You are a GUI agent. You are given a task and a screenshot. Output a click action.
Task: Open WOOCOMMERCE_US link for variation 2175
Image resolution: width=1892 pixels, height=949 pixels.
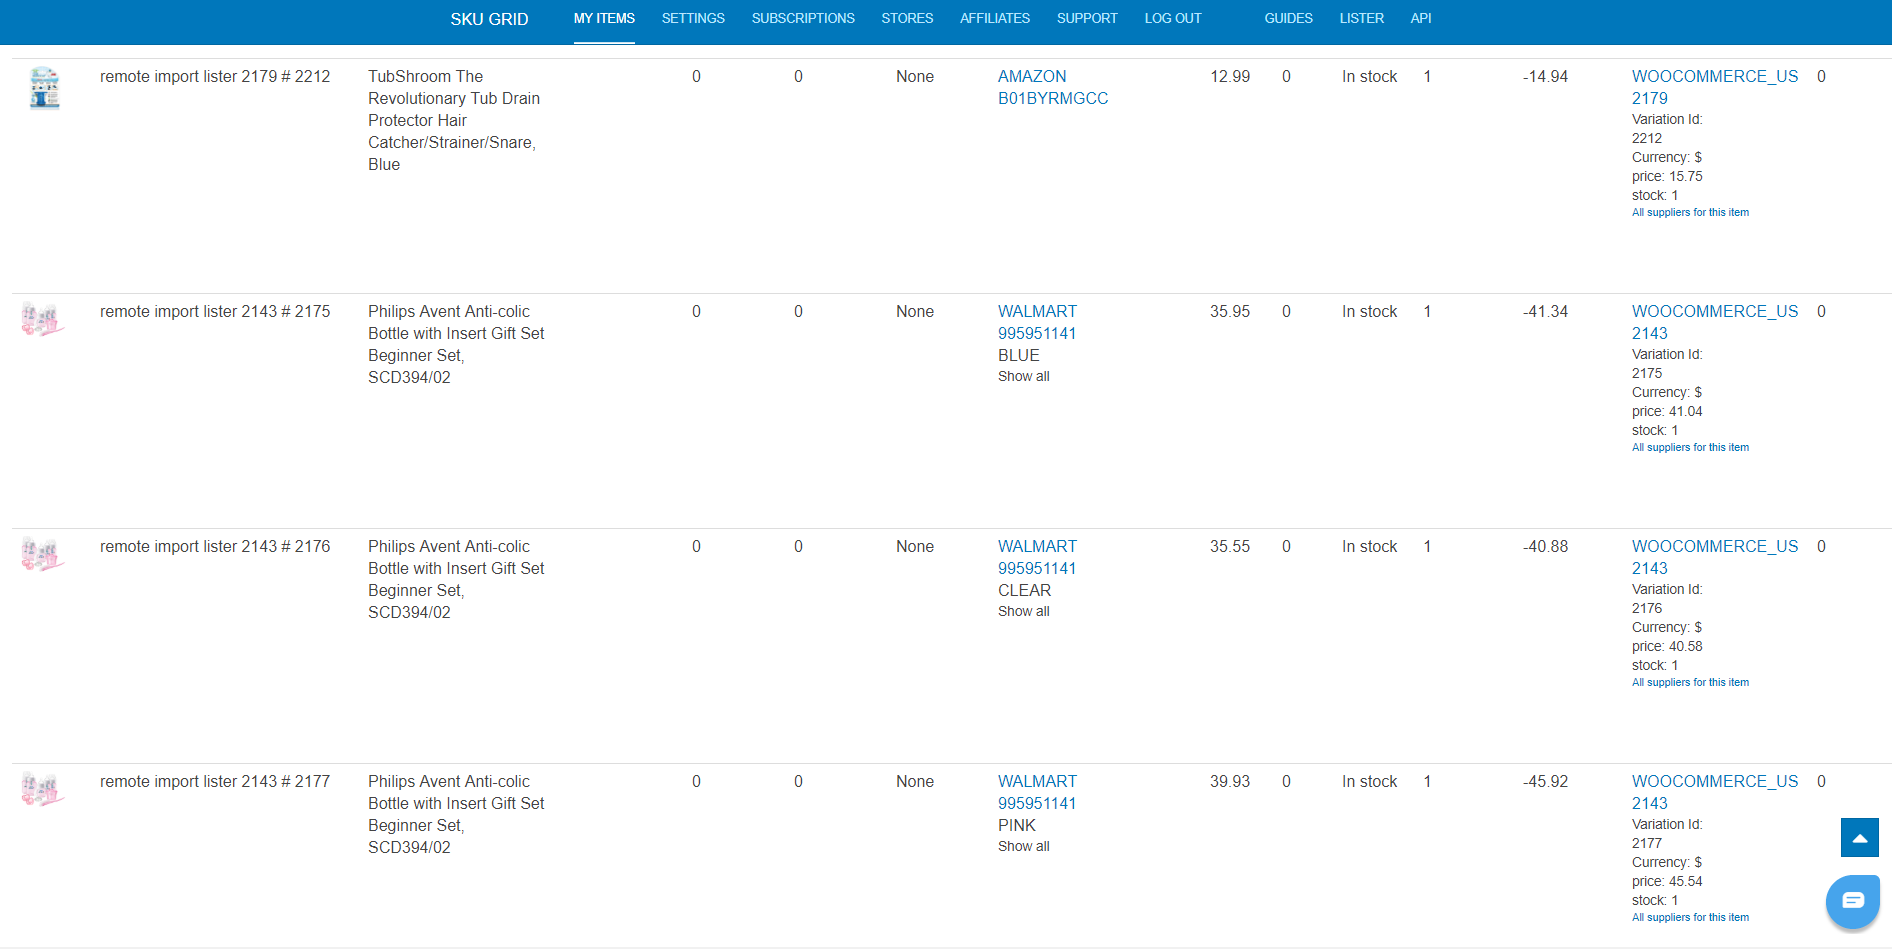pos(1715,311)
